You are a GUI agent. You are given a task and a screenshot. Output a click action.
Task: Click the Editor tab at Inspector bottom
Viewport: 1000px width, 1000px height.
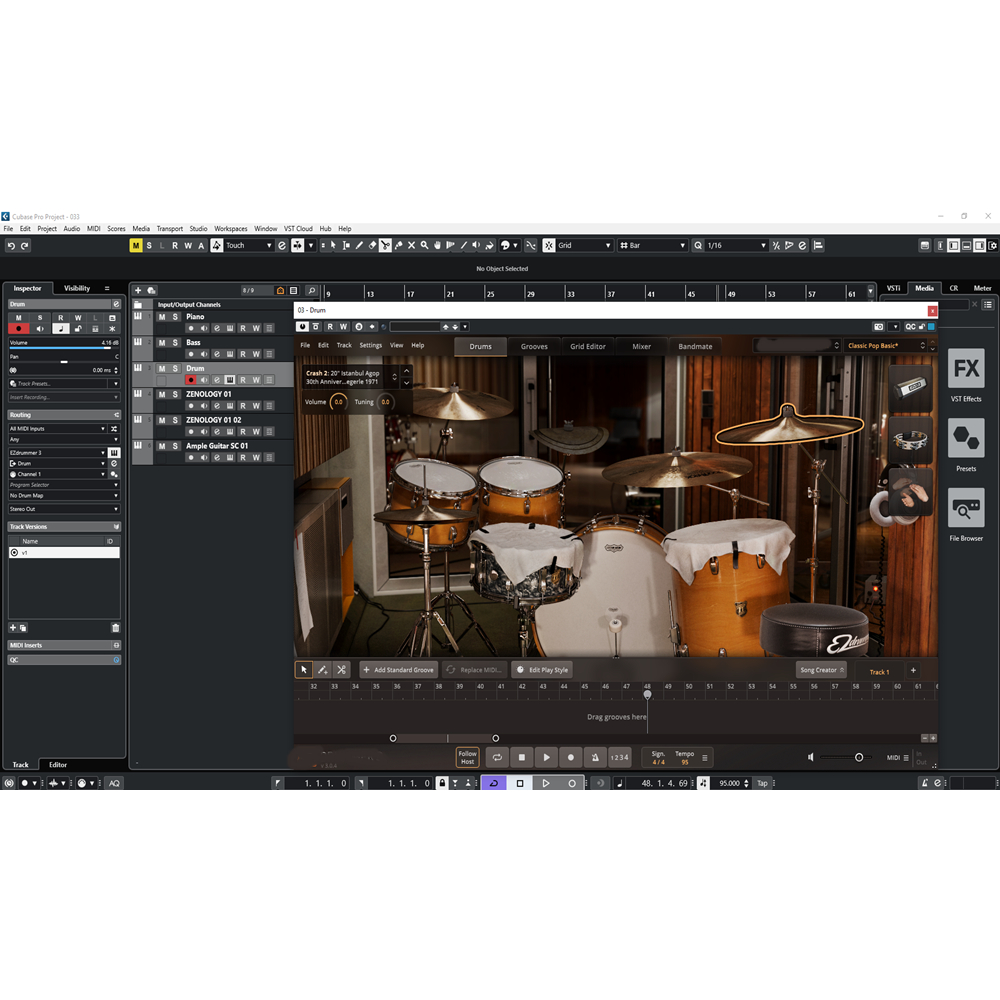(x=58, y=764)
